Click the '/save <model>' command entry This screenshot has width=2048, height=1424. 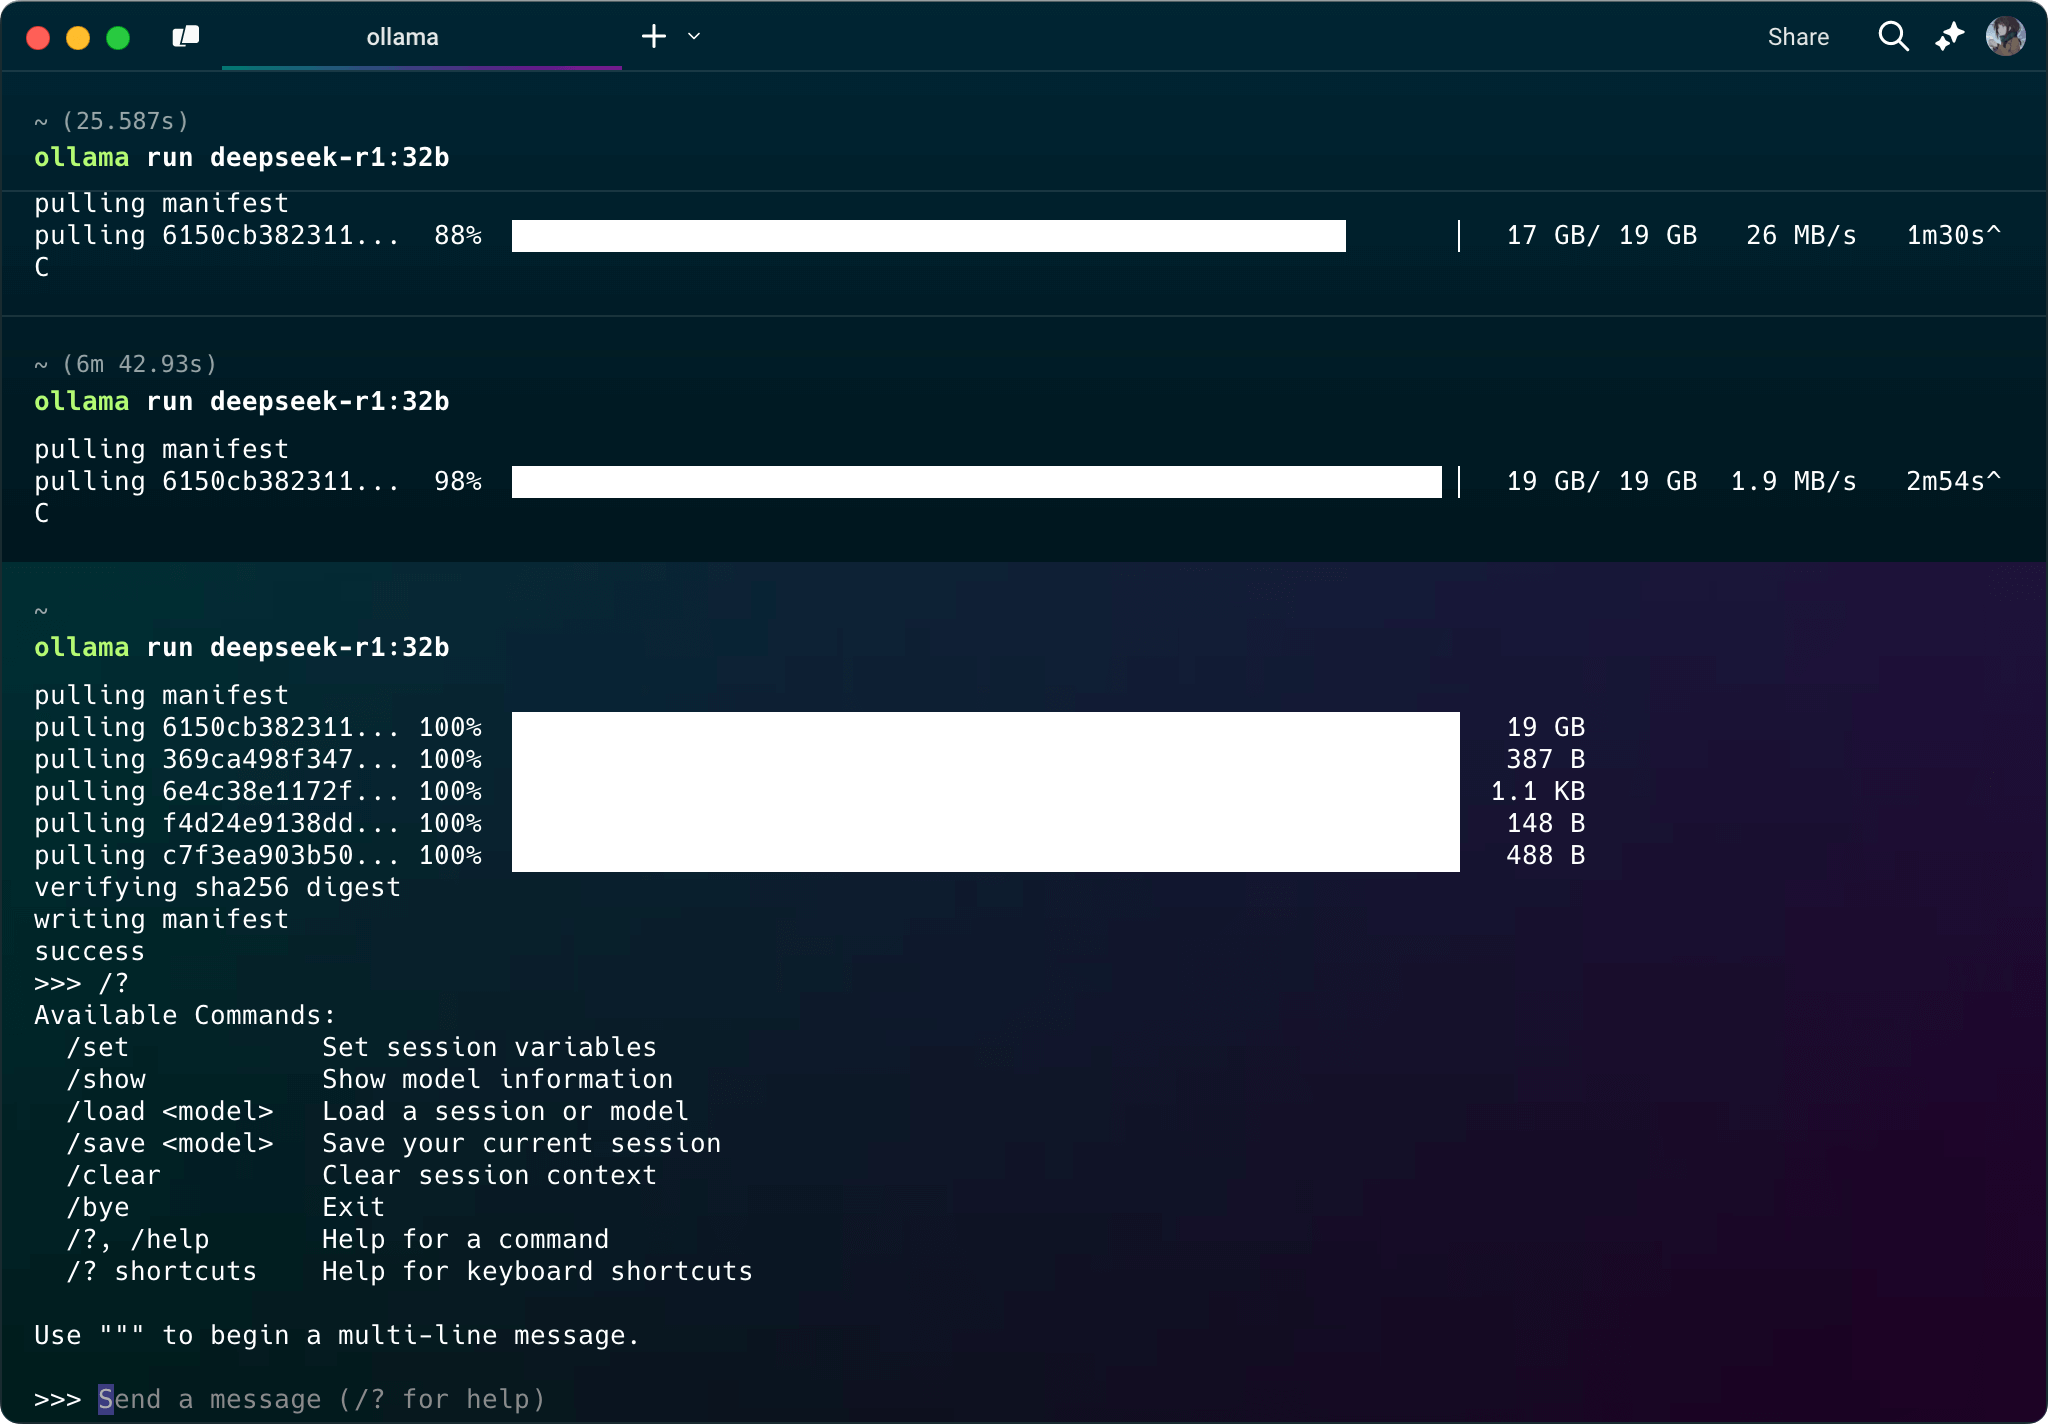pyautogui.click(x=170, y=1143)
